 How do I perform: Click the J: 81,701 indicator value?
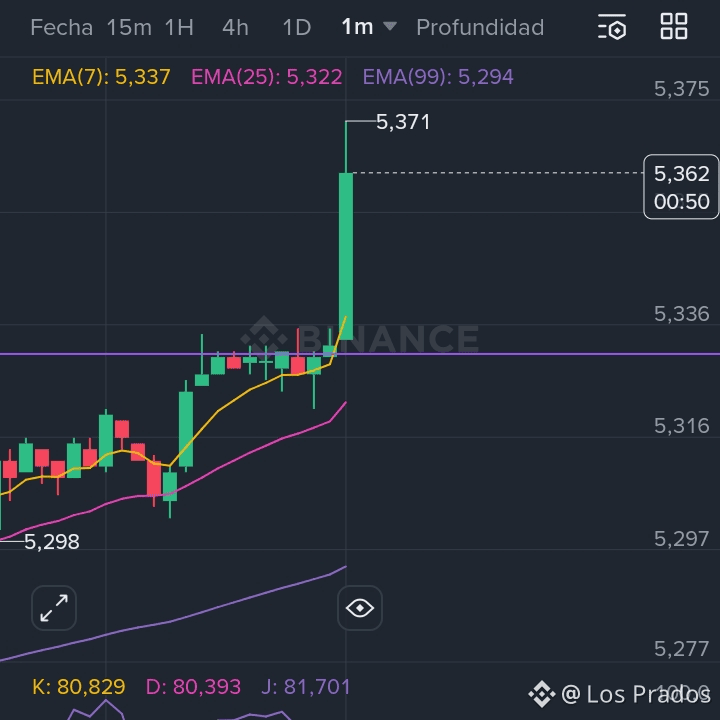[x=305, y=687]
